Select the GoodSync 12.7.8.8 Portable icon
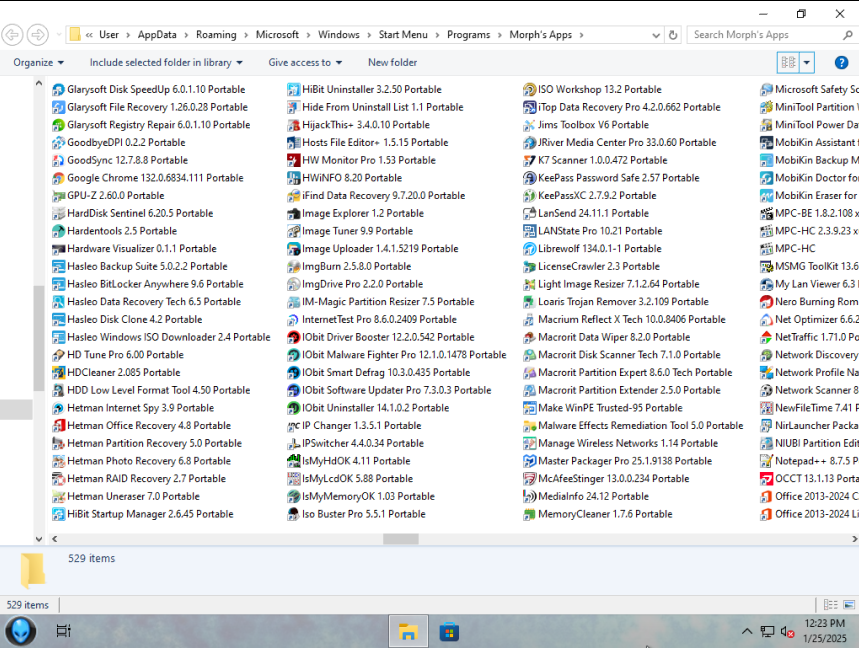 tap(58, 160)
